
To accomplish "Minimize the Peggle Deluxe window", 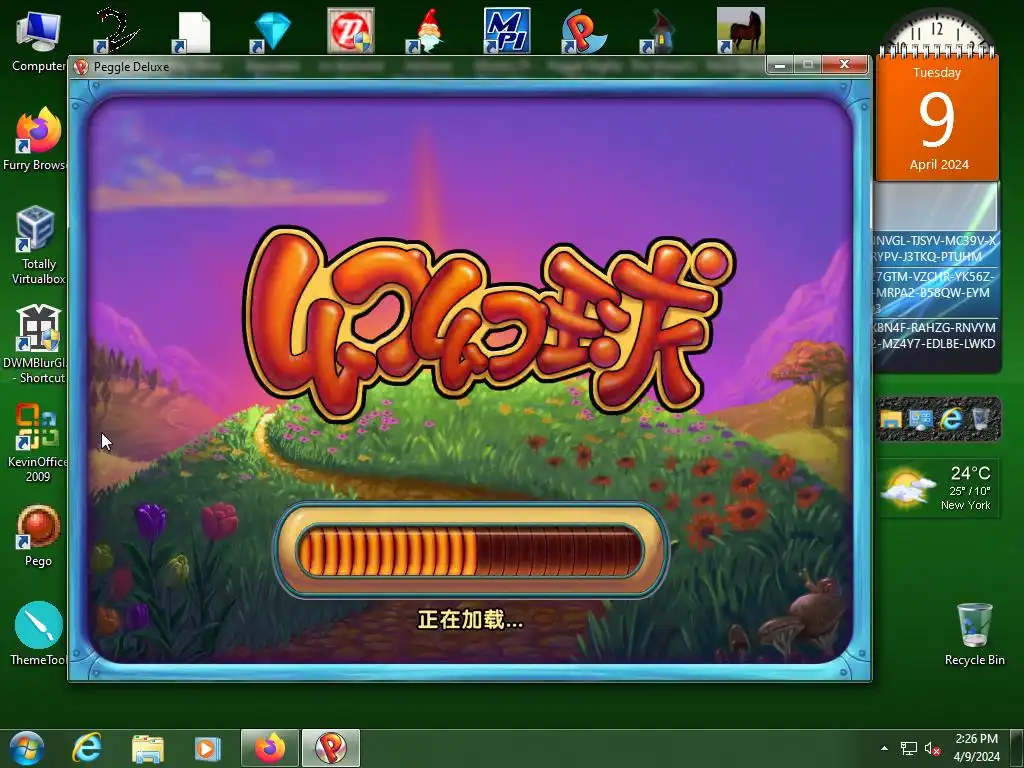I will tap(779, 65).
